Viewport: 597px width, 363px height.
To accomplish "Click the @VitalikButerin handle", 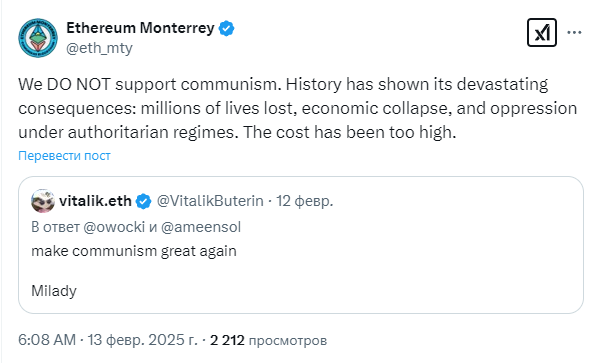I will tap(210, 201).
